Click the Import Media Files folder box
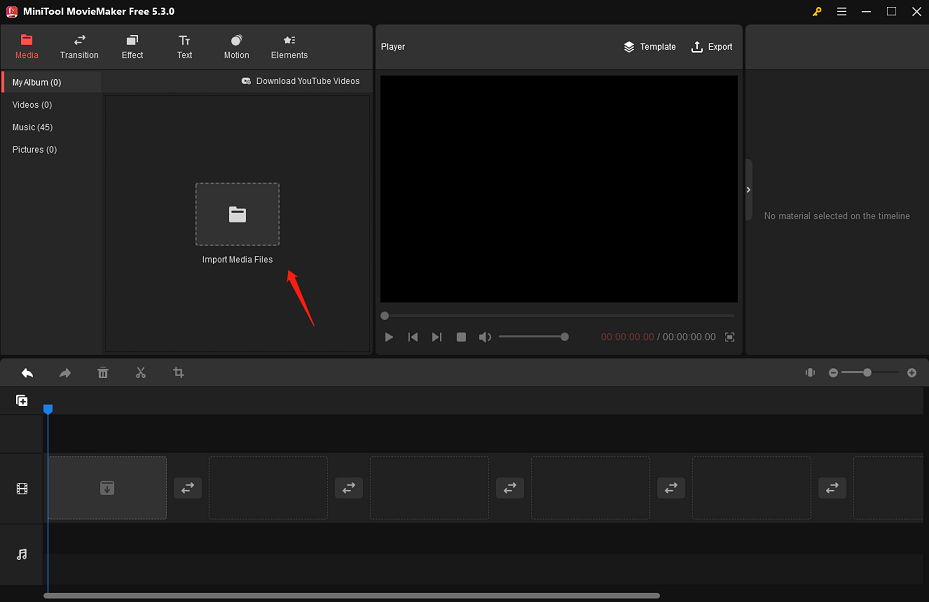The width and height of the screenshot is (929, 602). click(238, 214)
